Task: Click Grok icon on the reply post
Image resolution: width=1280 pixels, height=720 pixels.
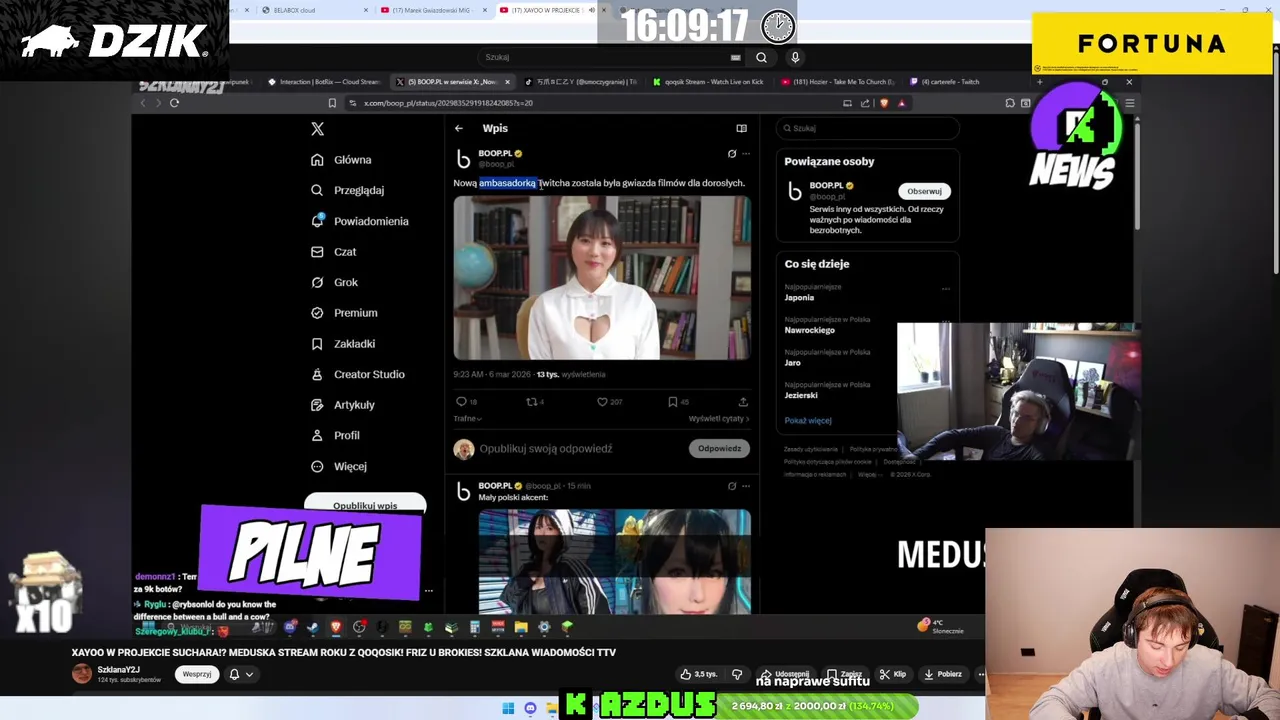Action: (x=732, y=486)
